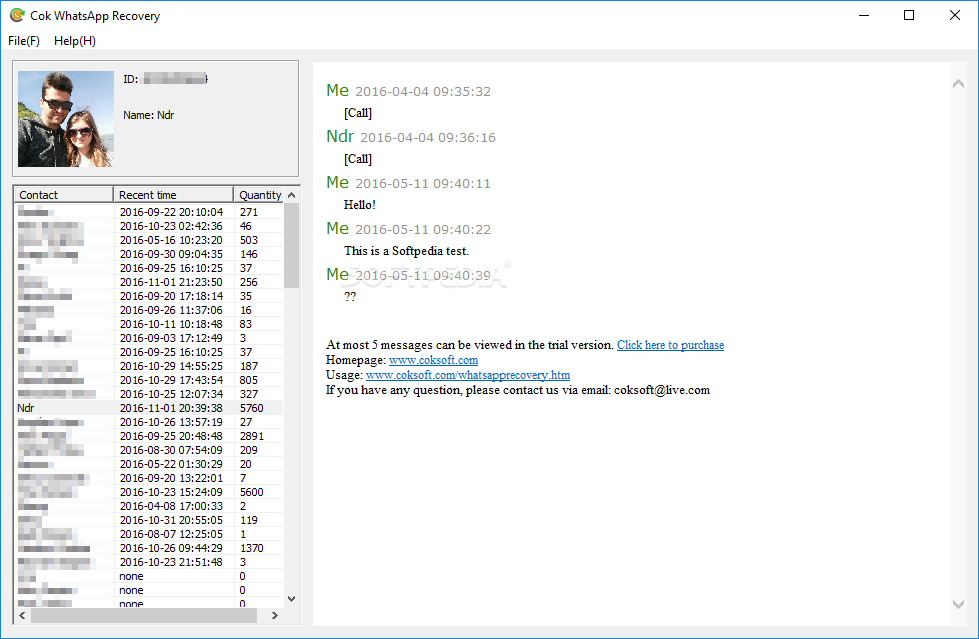The image size is (979, 639).
Task: Click the 'Click here to purchase' link
Action: tap(670, 345)
